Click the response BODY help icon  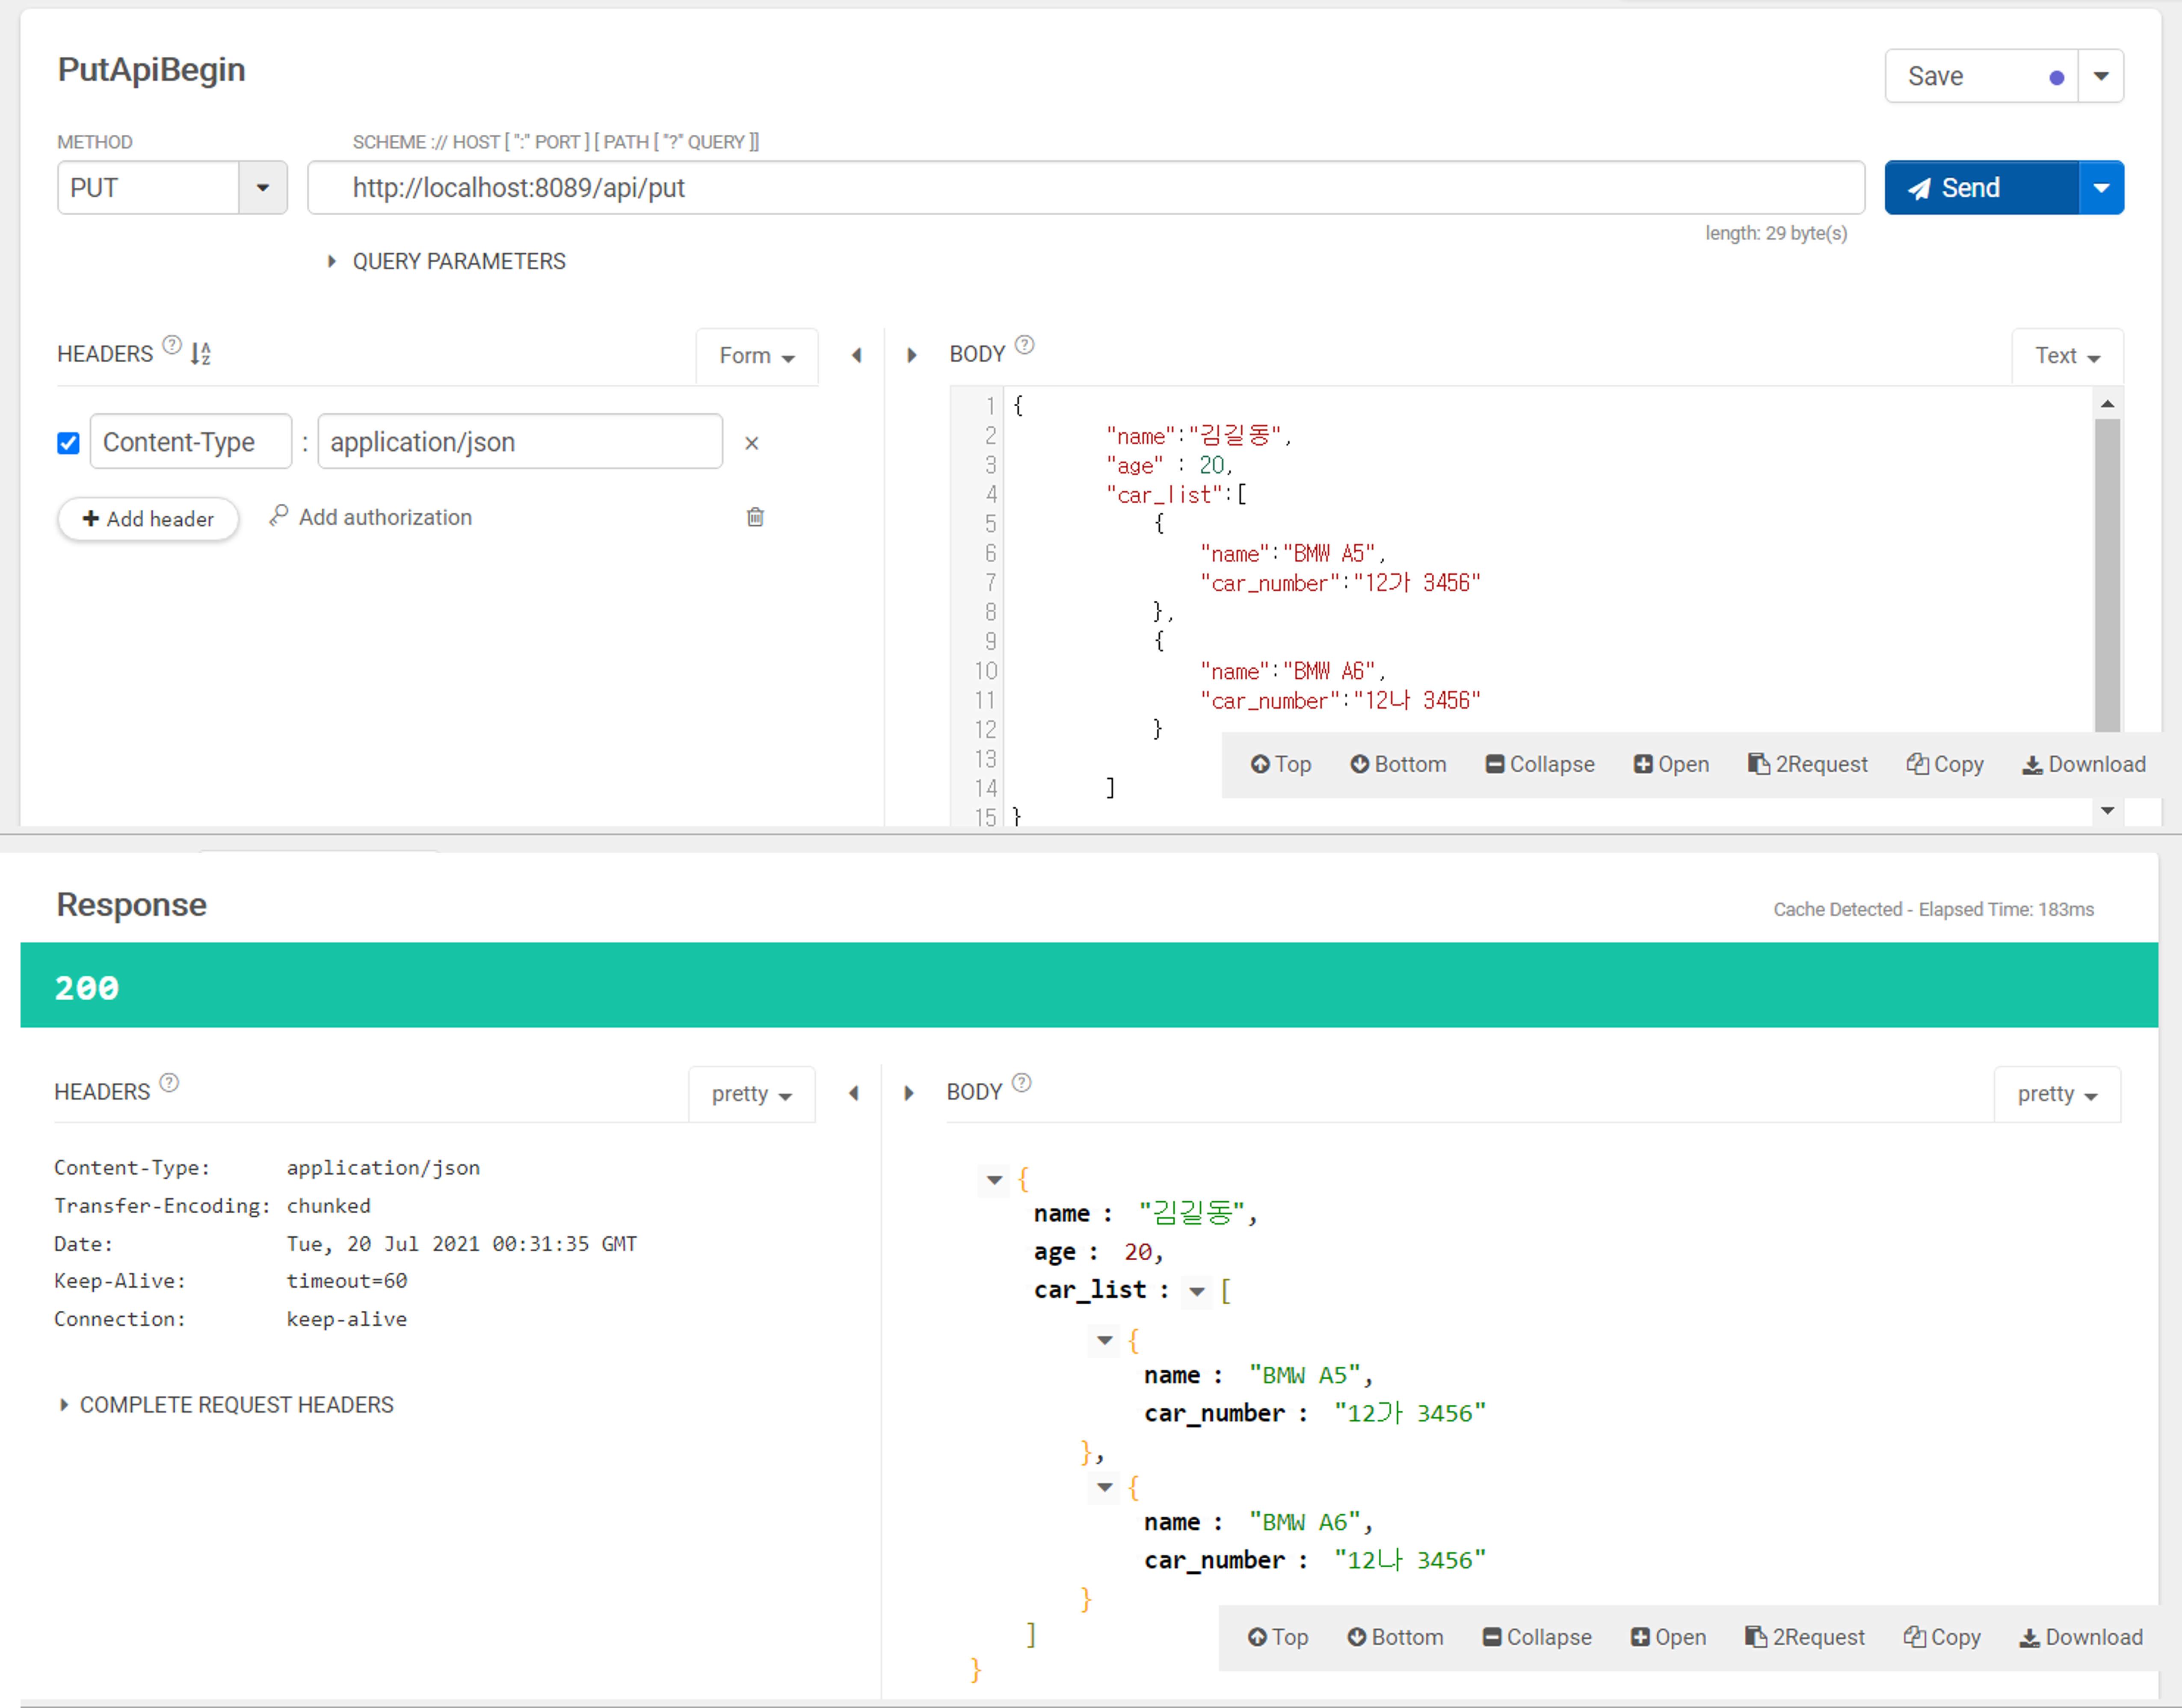tap(1021, 1083)
